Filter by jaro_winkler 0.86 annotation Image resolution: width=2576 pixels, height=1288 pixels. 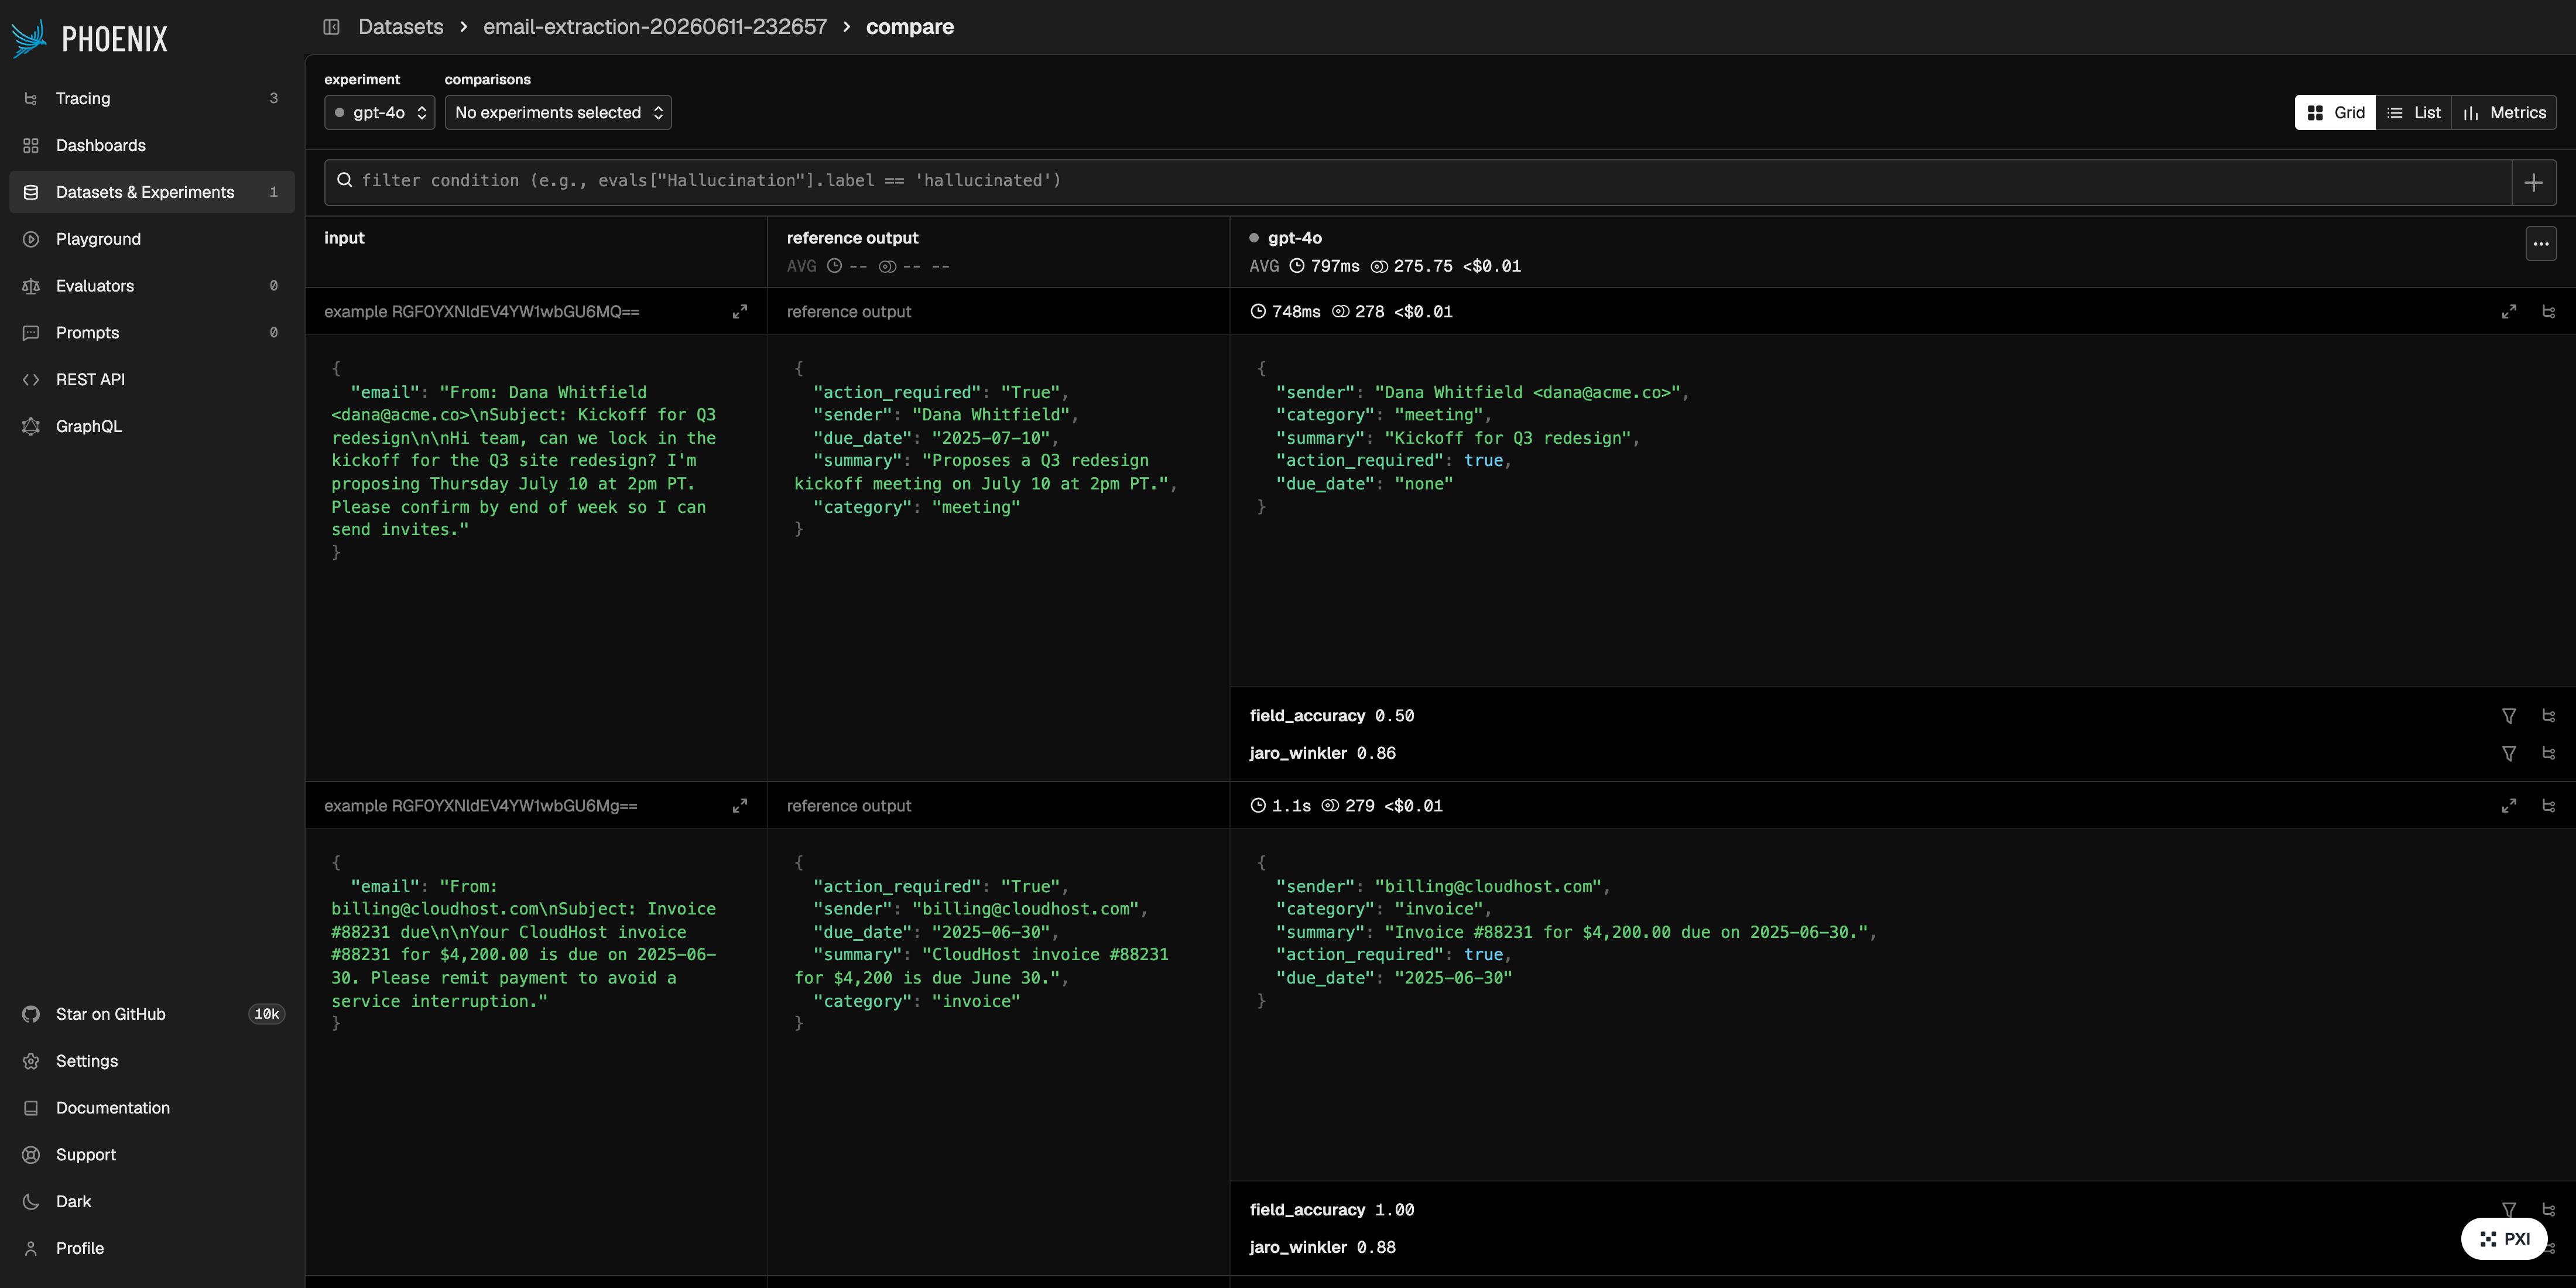tap(2509, 754)
